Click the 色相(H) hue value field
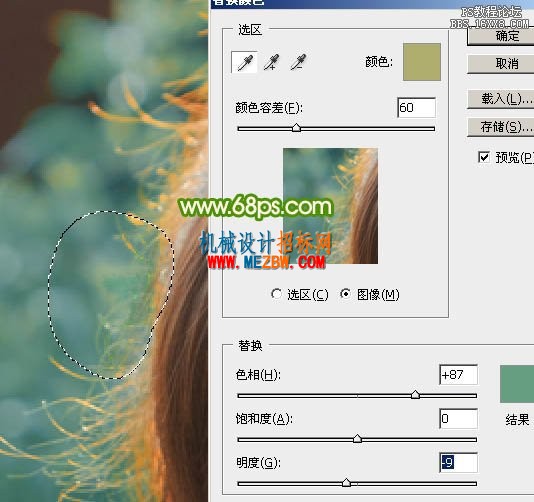534x502 pixels. [x=458, y=375]
